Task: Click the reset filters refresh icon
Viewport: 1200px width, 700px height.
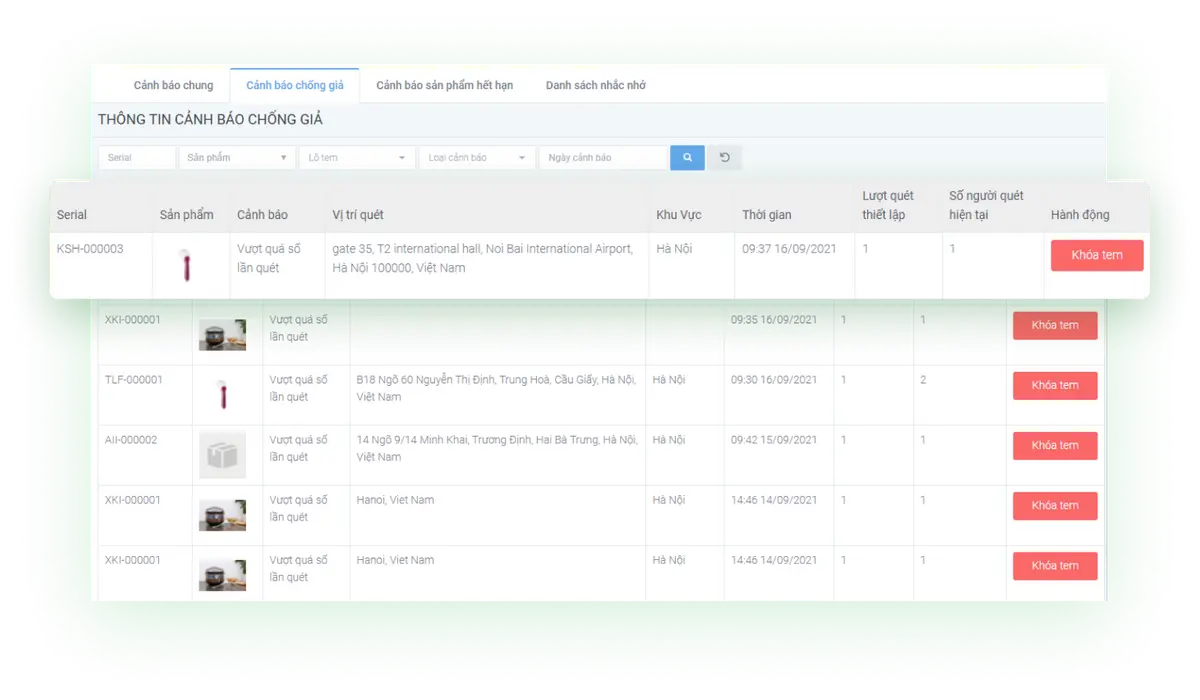Action: click(x=724, y=158)
